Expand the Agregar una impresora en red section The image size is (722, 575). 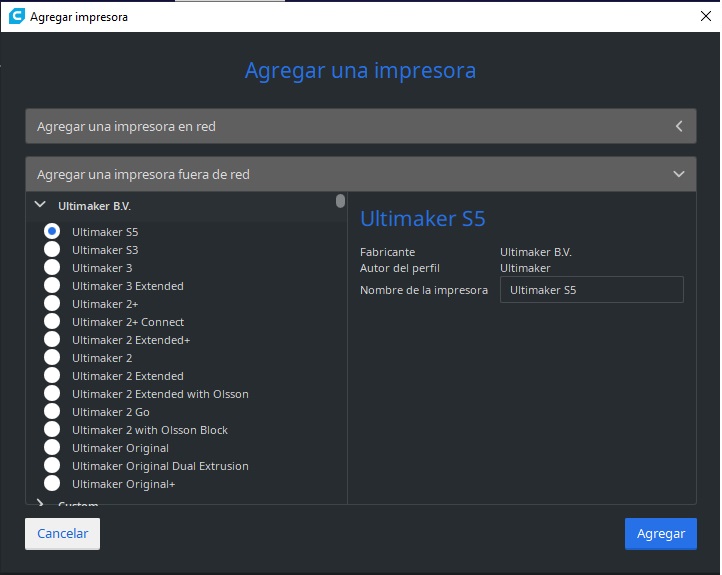pyautogui.click(x=360, y=127)
